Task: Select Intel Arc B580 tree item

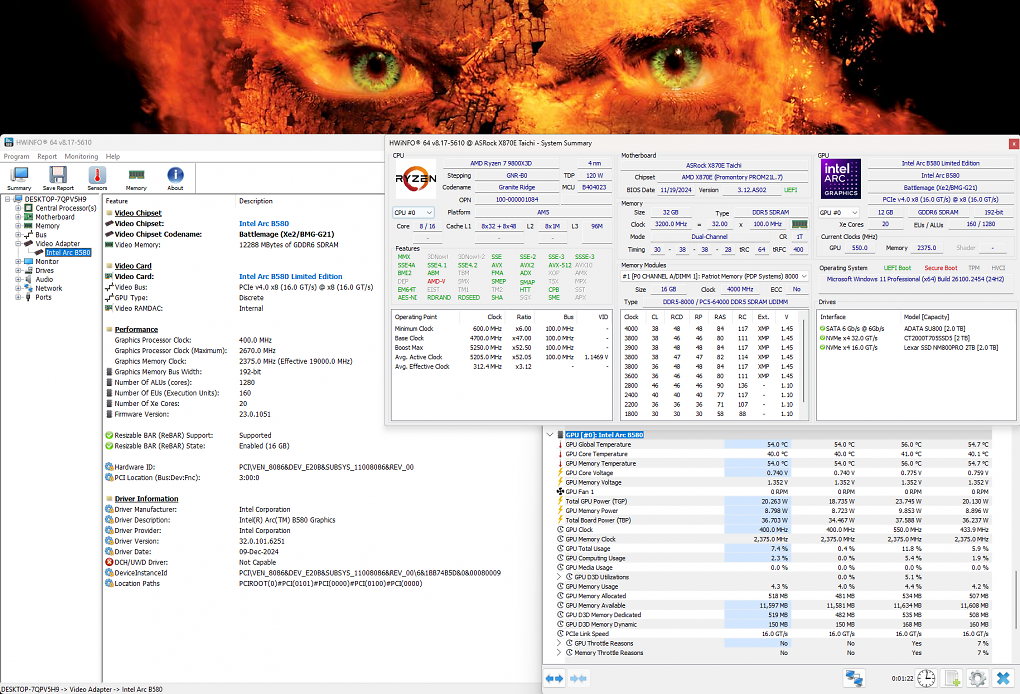Action: (x=68, y=252)
